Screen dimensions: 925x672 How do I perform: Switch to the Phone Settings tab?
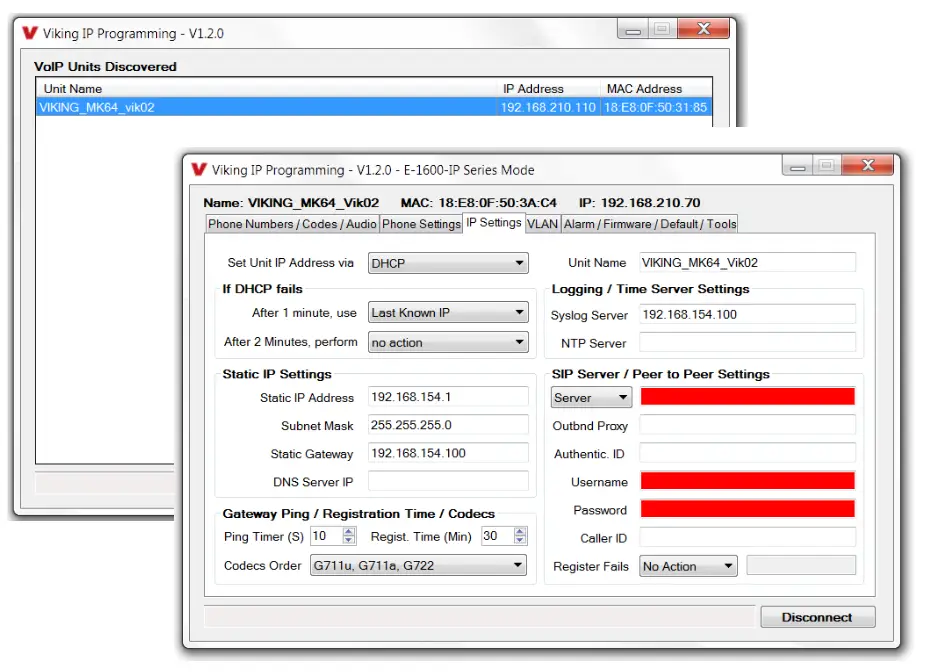pyautogui.click(x=421, y=224)
